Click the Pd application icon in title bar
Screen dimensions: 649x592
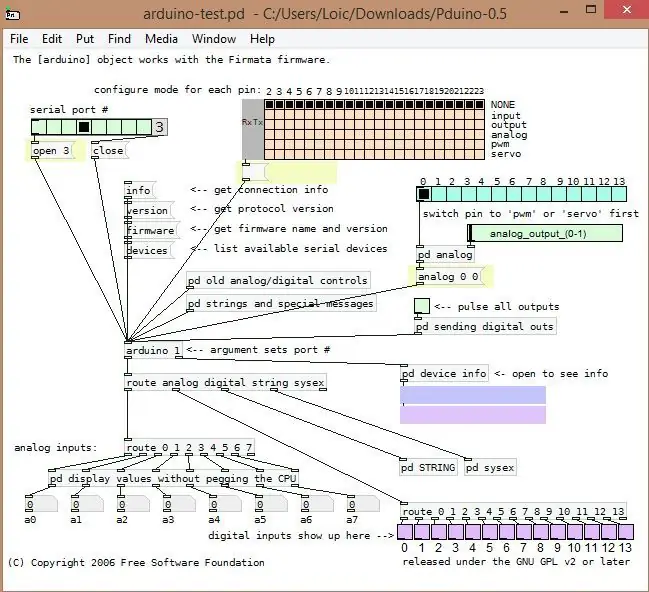[x=12, y=14]
